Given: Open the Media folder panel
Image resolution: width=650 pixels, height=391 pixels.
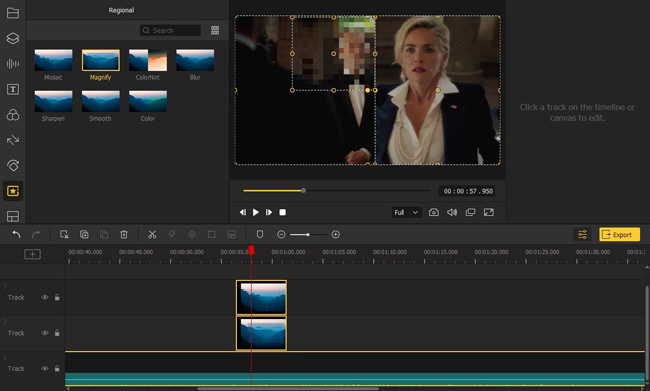Looking at the screenshot, I should pyautogui.click(x=13, y=13).
